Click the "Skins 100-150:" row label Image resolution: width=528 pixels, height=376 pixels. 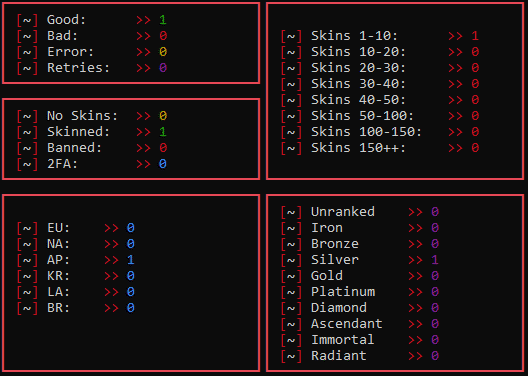coord(367,132)
